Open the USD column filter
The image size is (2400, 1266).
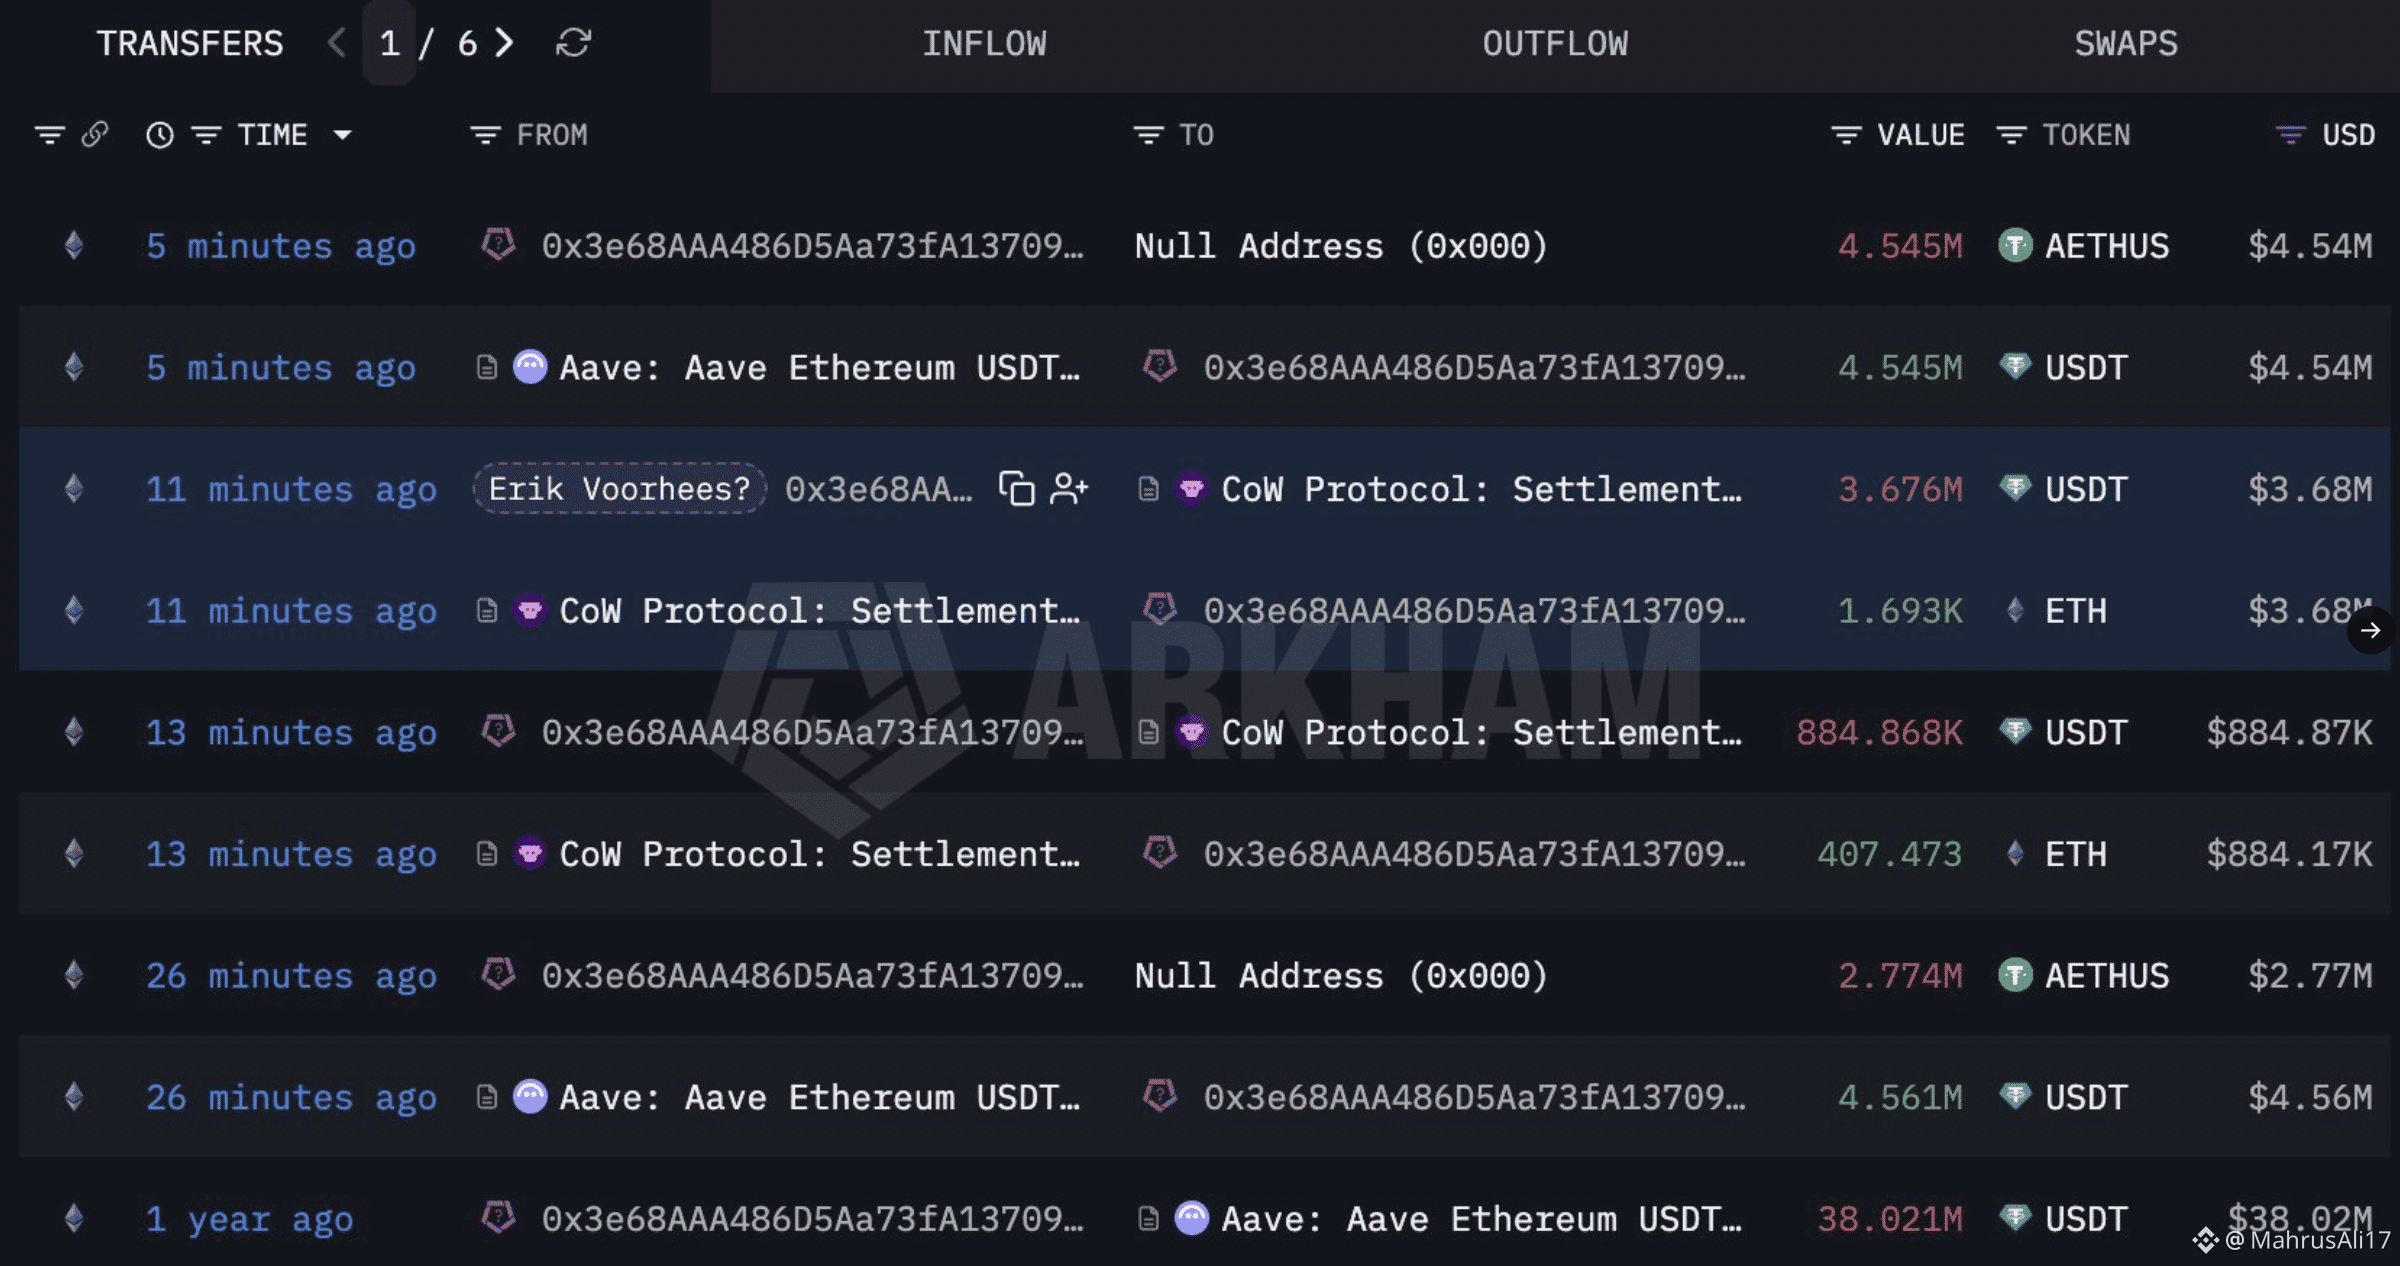(2288, 135)
